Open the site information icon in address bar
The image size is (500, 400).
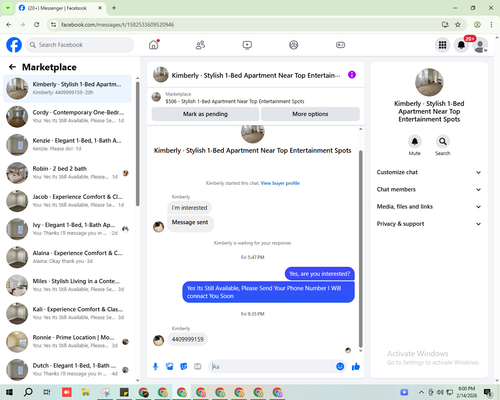tap(53, 24)
